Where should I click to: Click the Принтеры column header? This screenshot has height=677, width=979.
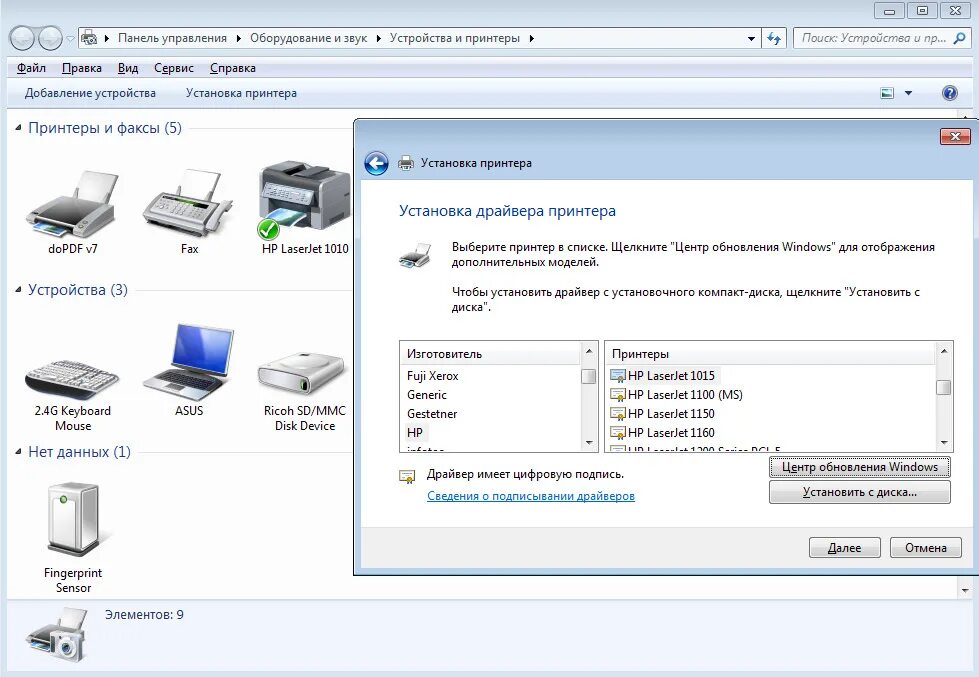click(771, 354)
